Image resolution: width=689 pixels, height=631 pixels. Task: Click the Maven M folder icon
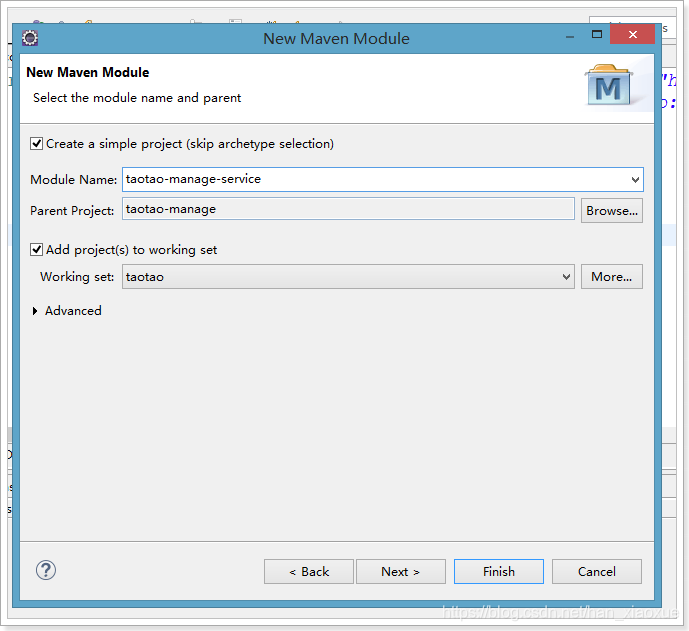click(609, 85)
